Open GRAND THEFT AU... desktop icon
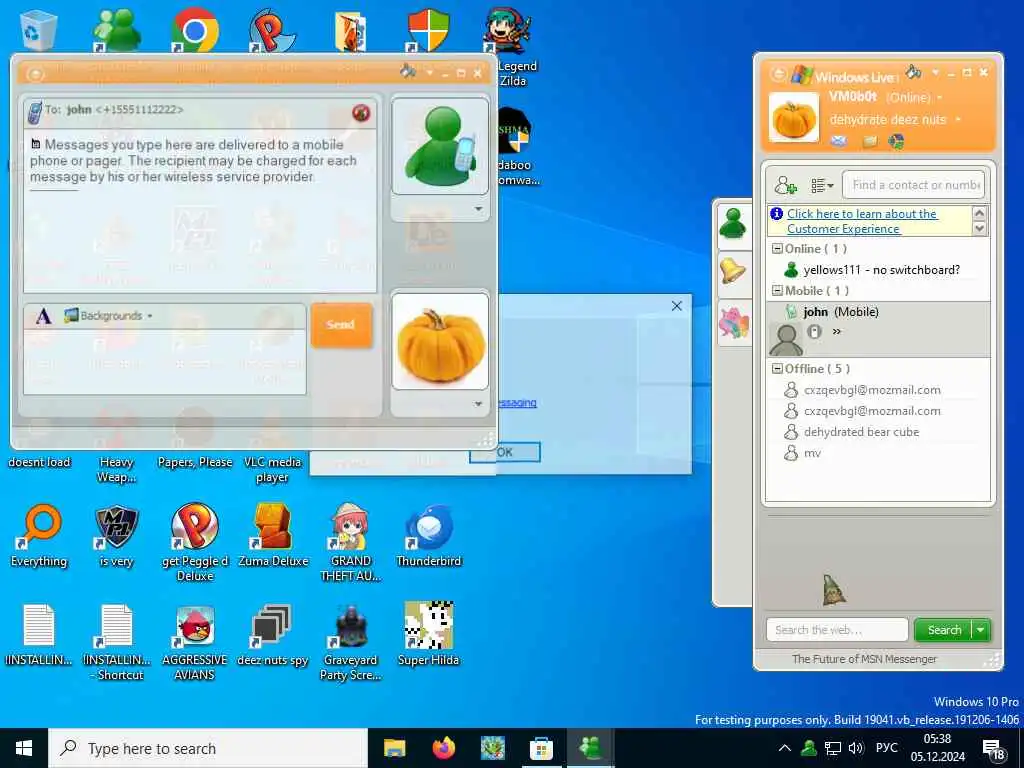This screenshot has height=768, width=1024. coord(351,542)
